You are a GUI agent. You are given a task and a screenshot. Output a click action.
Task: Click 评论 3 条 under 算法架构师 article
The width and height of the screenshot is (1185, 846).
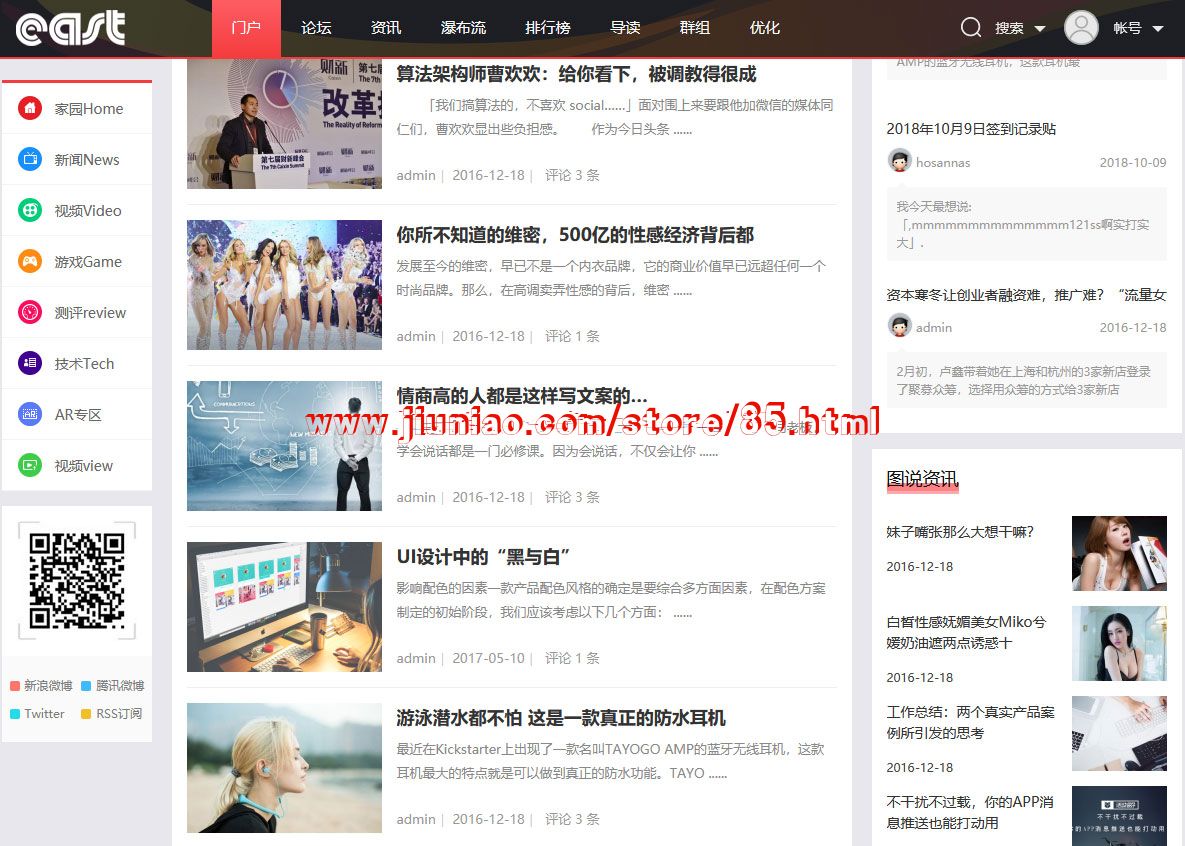point(572,175)
